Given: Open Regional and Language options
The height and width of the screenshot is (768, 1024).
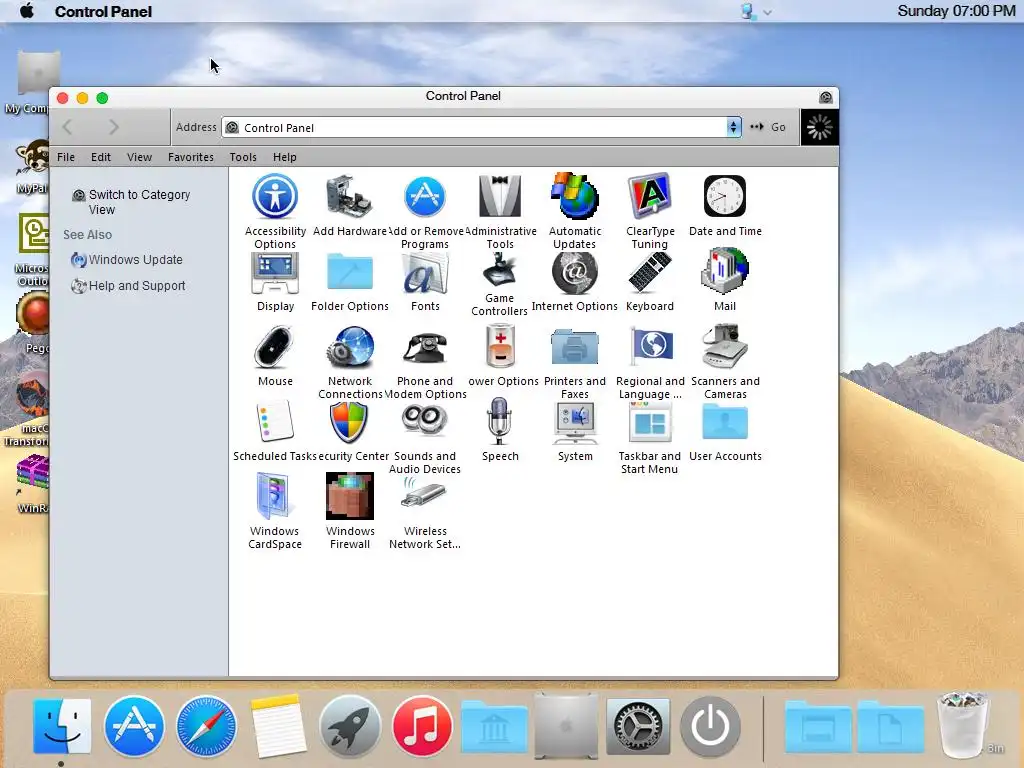Looking at the screenshot, I should tap(650, 346).
